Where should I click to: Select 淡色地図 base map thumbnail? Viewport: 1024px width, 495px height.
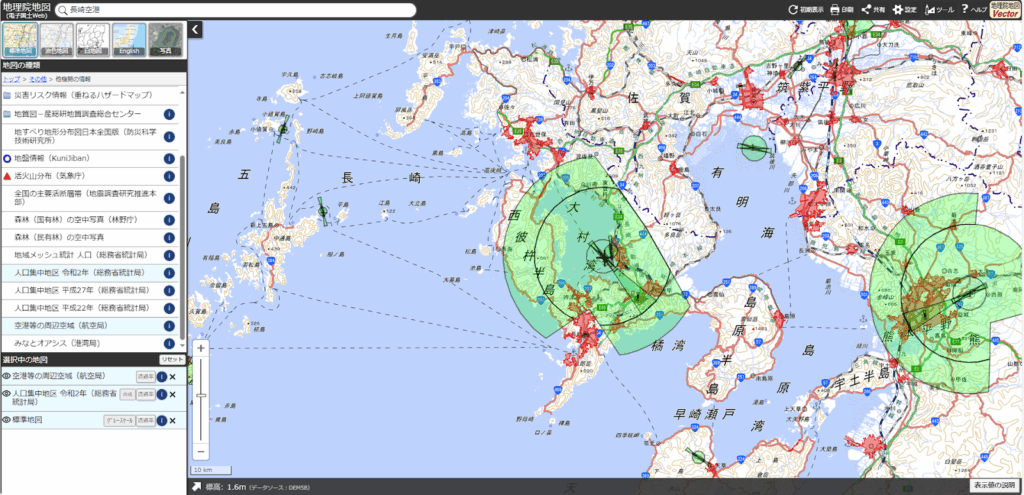(x=57, y=39)
